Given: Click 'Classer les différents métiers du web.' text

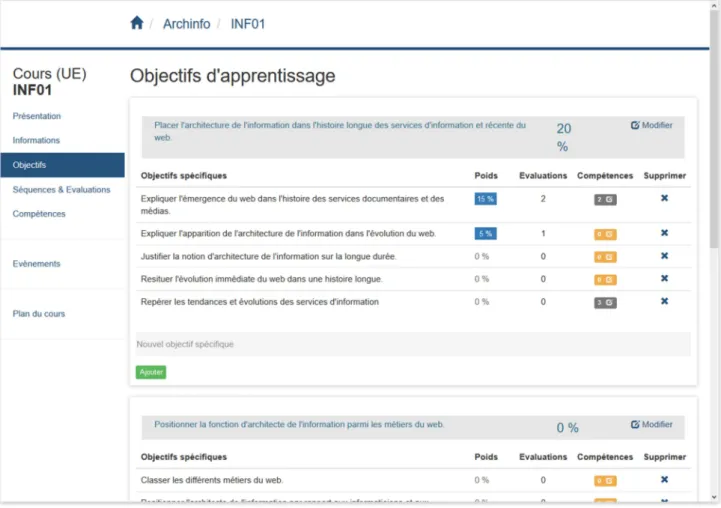Looking at the screenshot, I should point(212,480).
